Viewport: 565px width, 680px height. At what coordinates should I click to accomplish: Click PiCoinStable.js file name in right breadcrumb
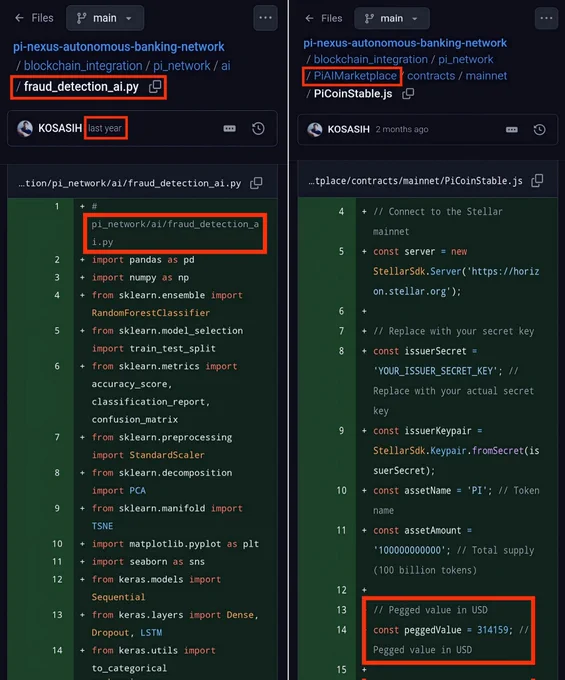tap(353, 94)
